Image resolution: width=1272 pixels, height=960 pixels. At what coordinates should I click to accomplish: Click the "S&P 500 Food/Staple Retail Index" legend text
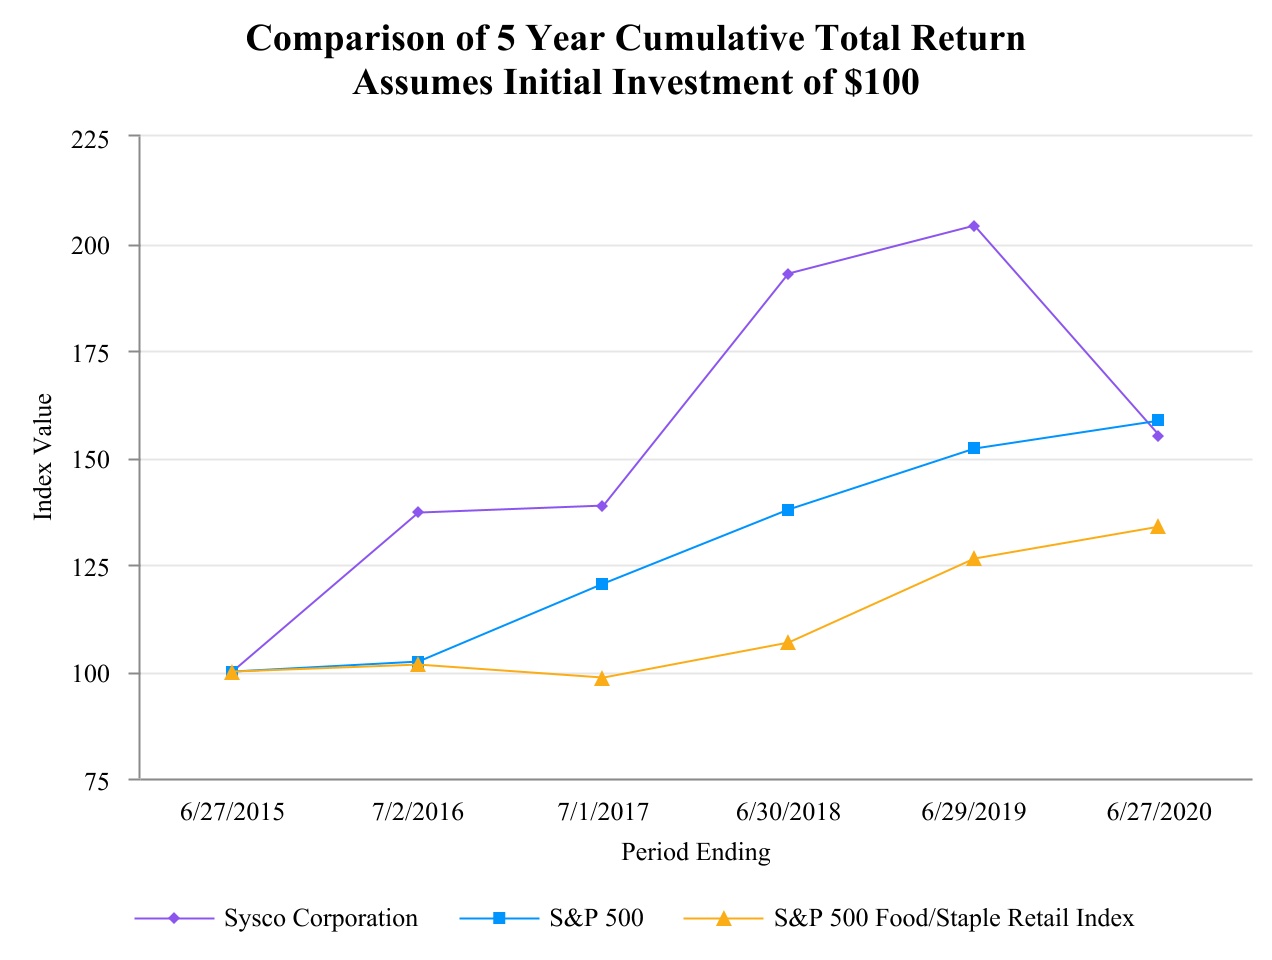[x=954, y=918]
